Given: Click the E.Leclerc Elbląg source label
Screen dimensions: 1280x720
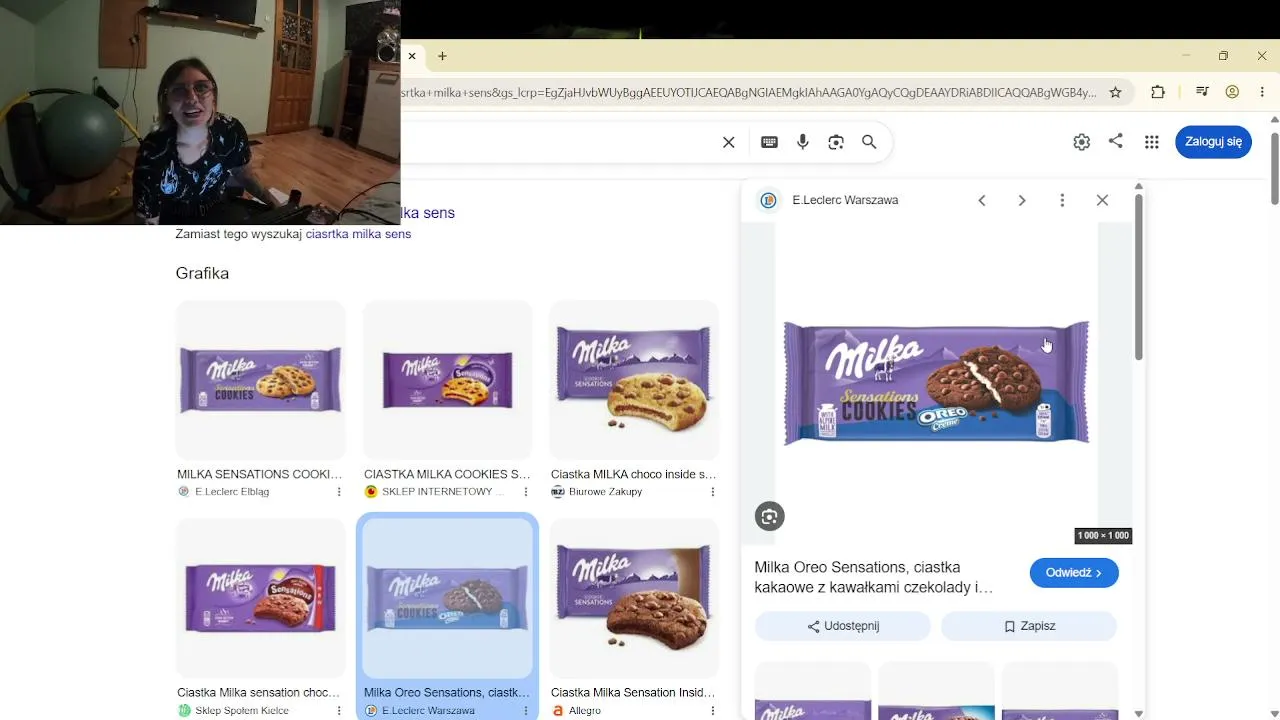Looking at the screenshot, I should tap(232, 492).
